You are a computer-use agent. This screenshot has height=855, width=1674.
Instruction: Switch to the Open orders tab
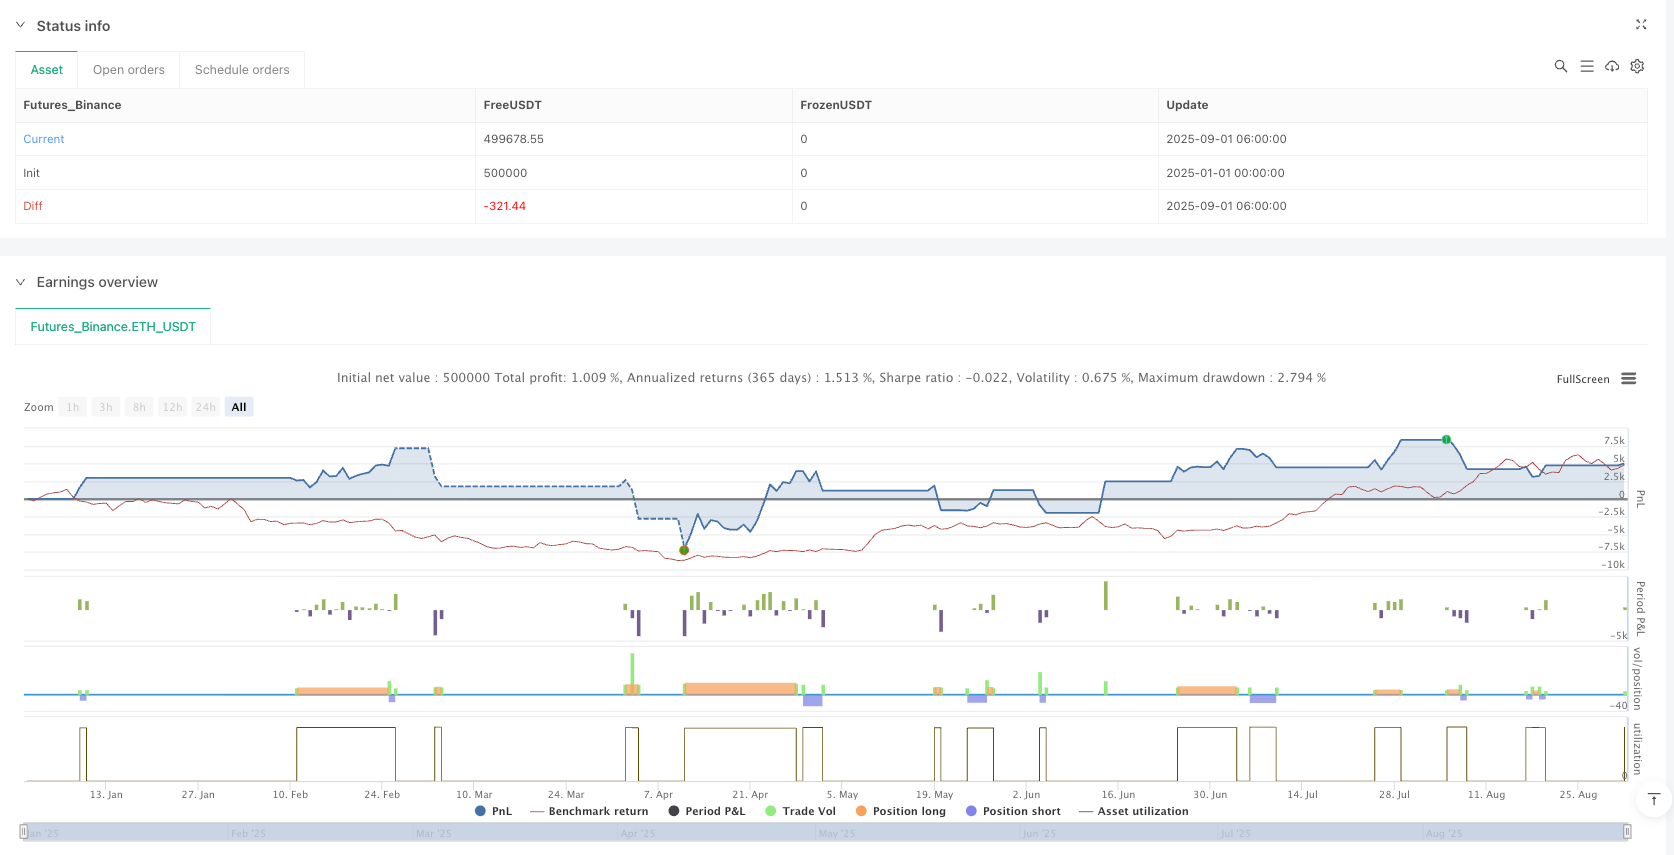tap(129, 70)
